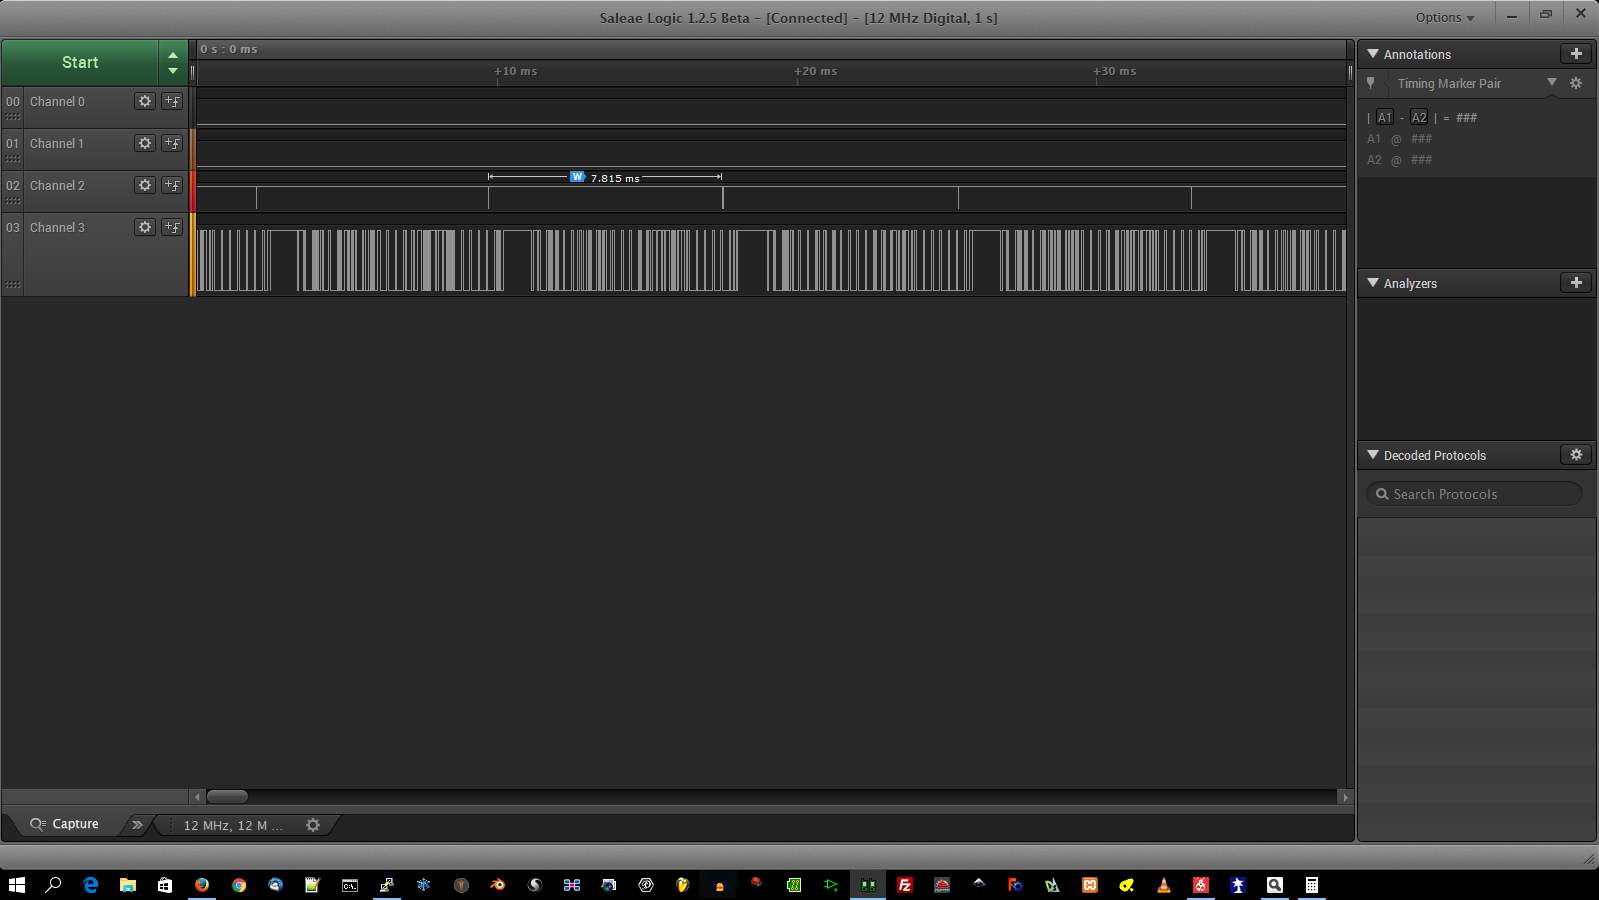Open Windows taskbar search
The image size is (1599, 900).
(x=54, y=885)
